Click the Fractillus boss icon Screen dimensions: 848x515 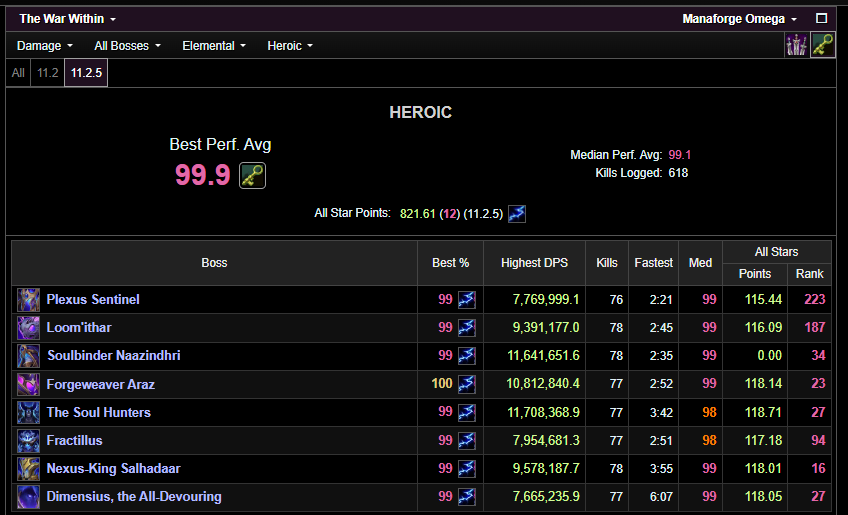(28, 440)
